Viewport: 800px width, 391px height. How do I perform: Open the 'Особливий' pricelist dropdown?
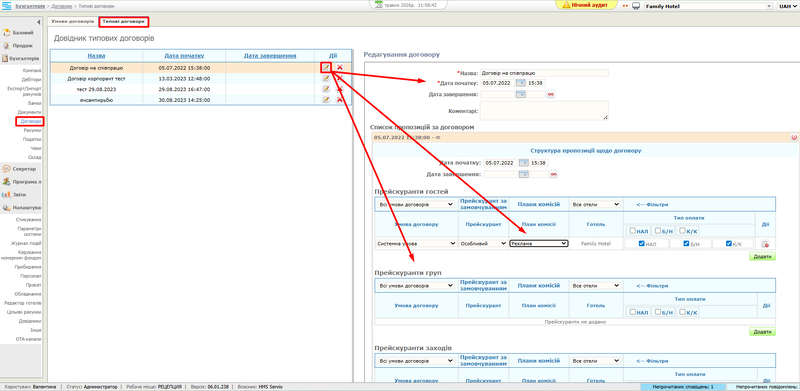pyautogui.click(x=483, y=243)
